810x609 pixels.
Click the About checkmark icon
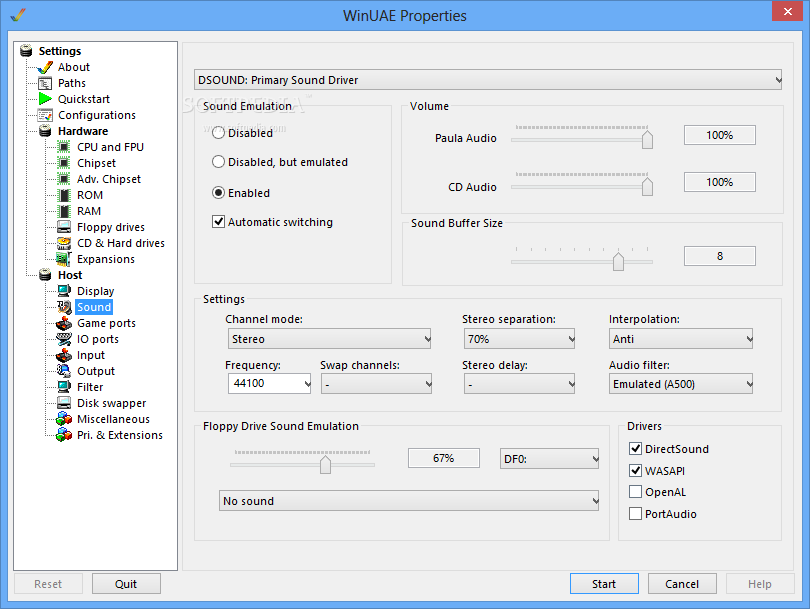tap(45, 67)
